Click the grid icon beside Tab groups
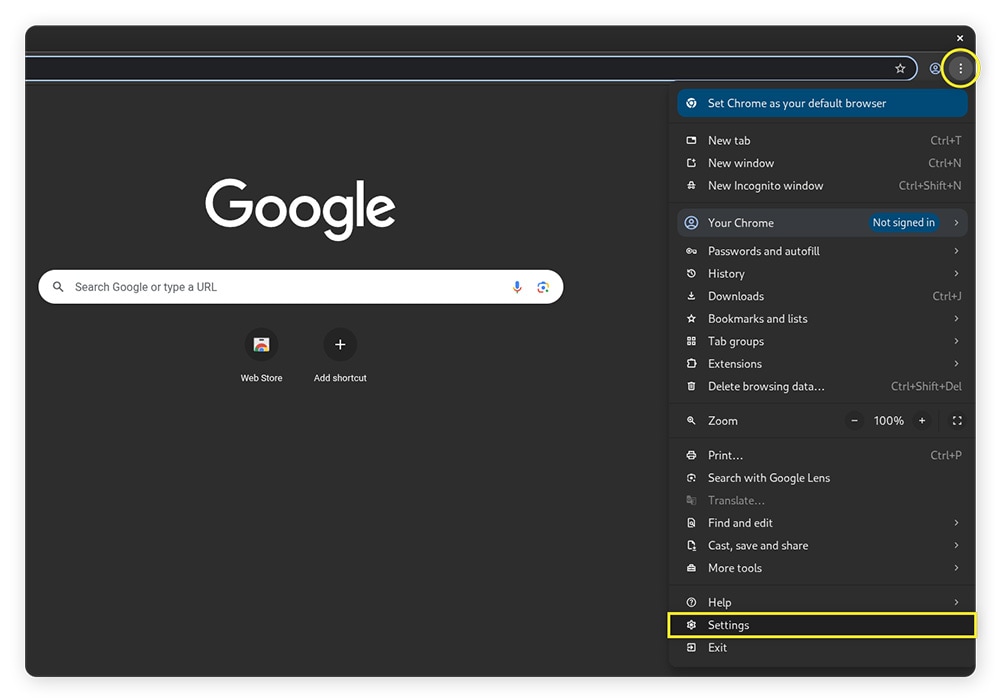Viewport: 1000px width, 700px height. click(691, 341)
